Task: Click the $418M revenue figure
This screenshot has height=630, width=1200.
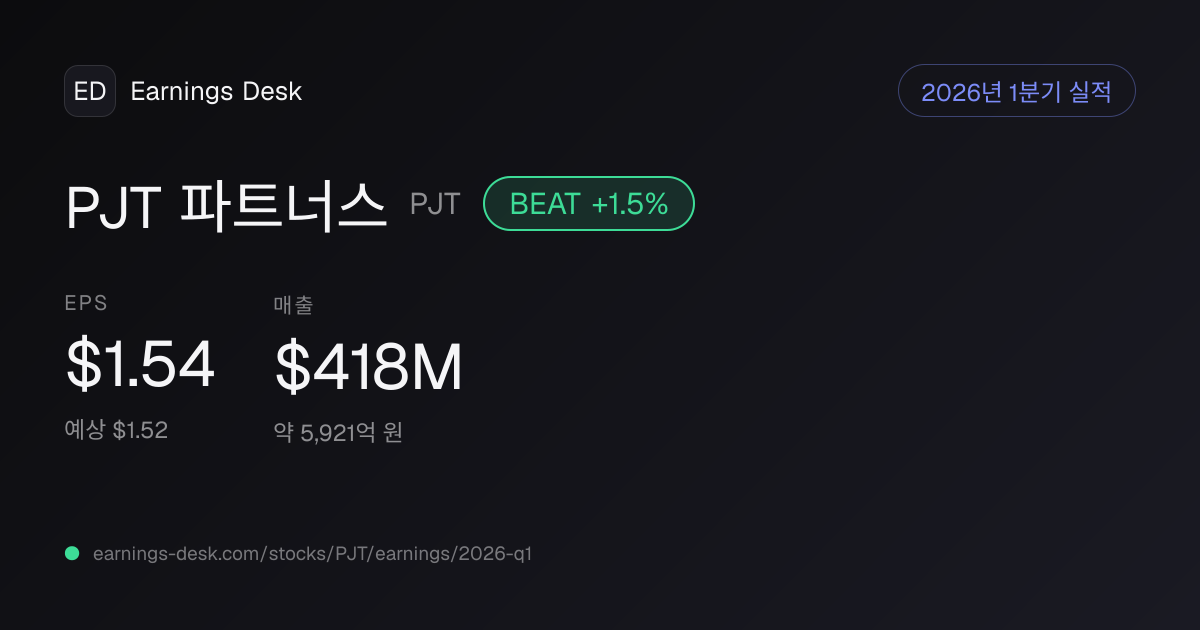Action: [369, 367]
